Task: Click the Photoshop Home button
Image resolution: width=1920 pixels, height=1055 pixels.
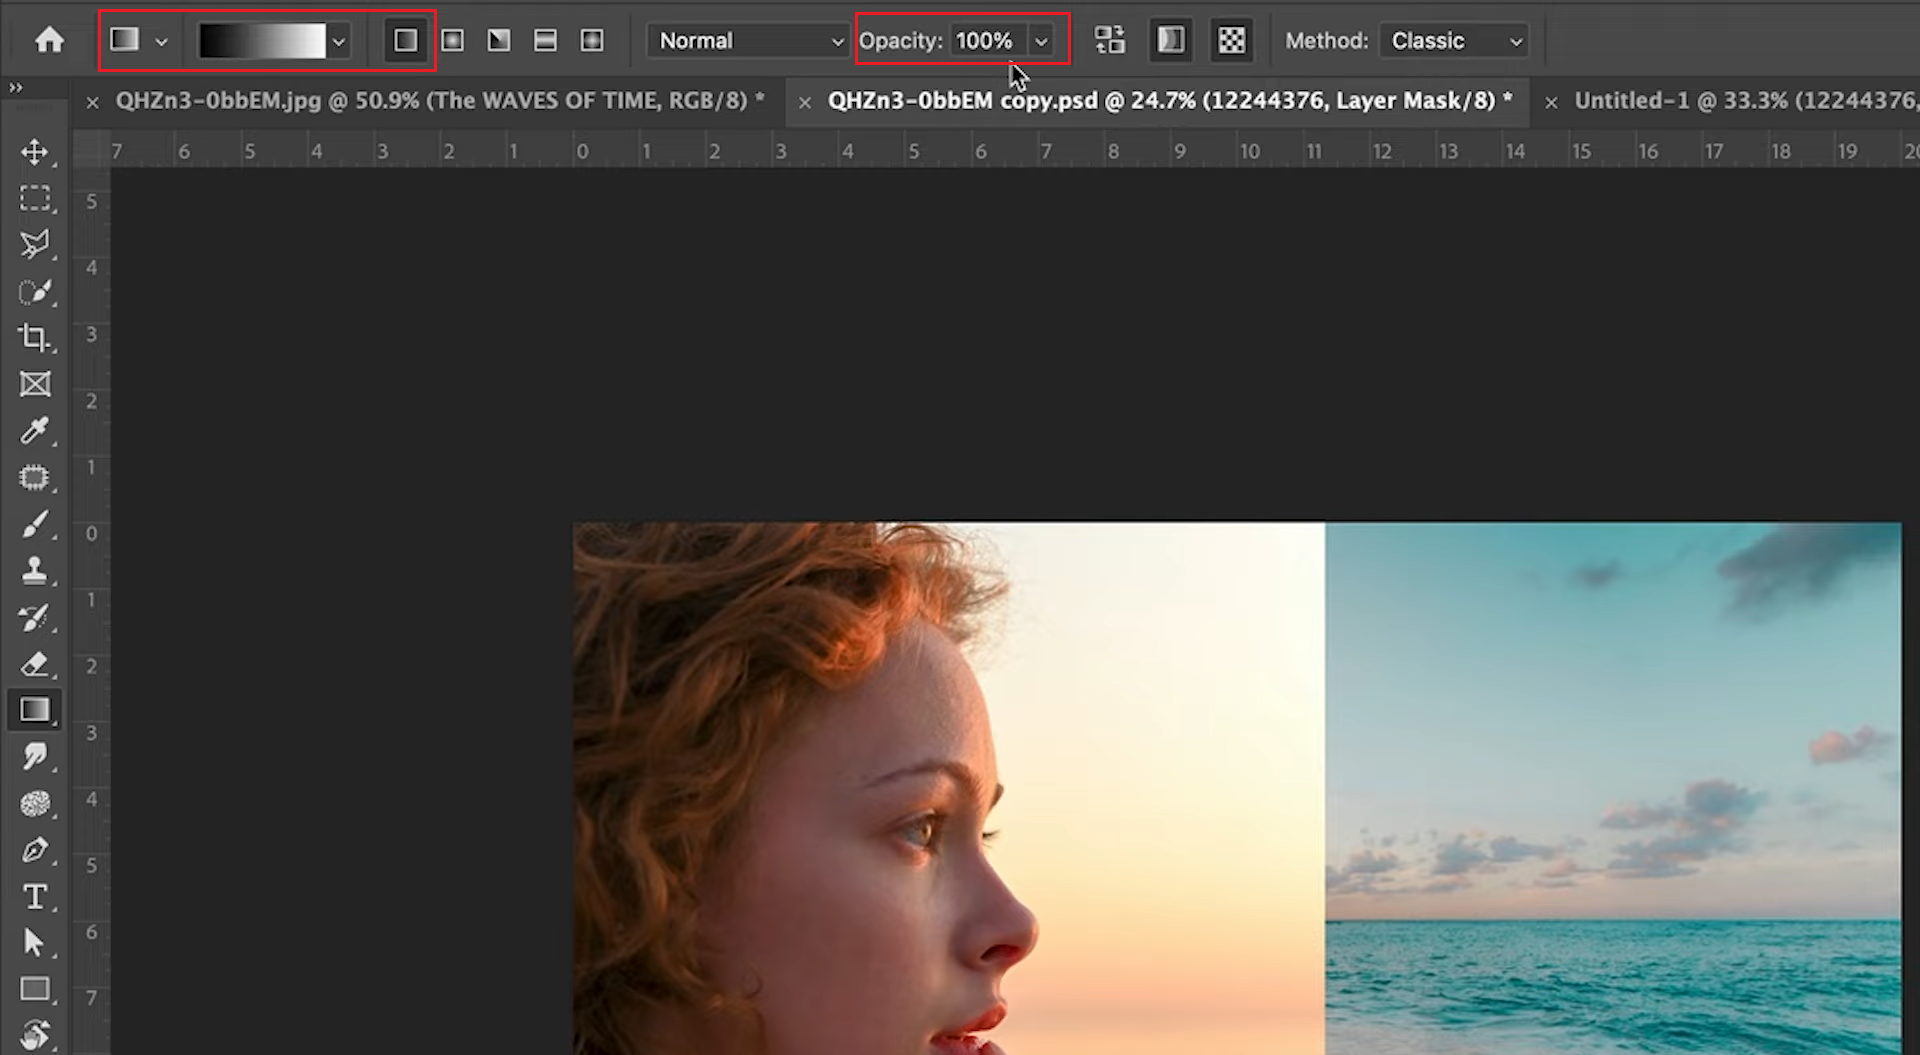Action: tap(47, 40)
